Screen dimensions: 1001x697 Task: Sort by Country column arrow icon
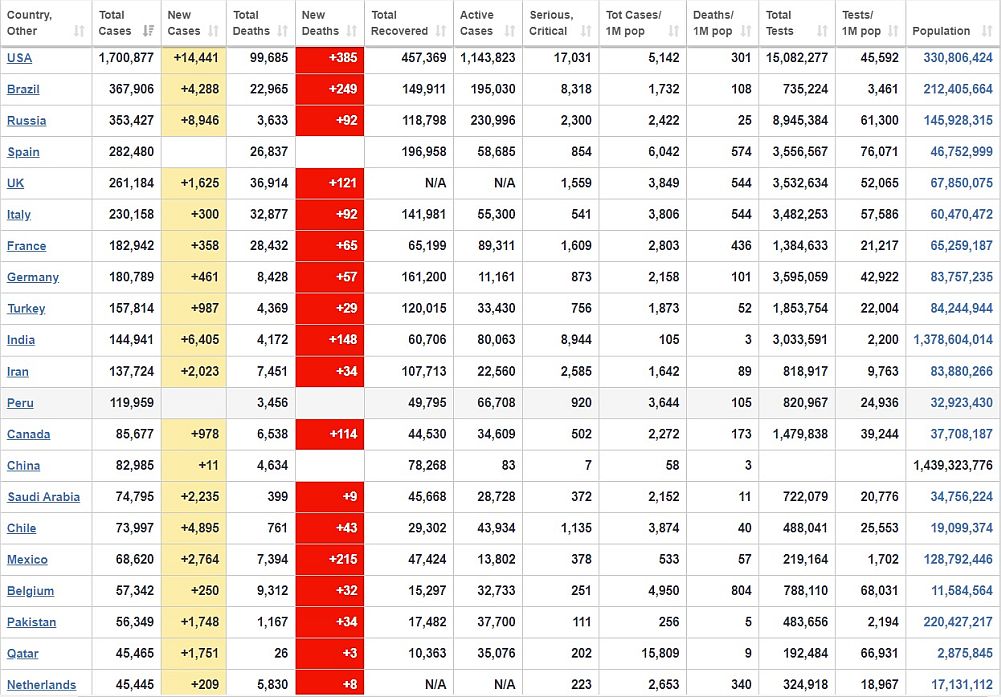click(79, 31)
